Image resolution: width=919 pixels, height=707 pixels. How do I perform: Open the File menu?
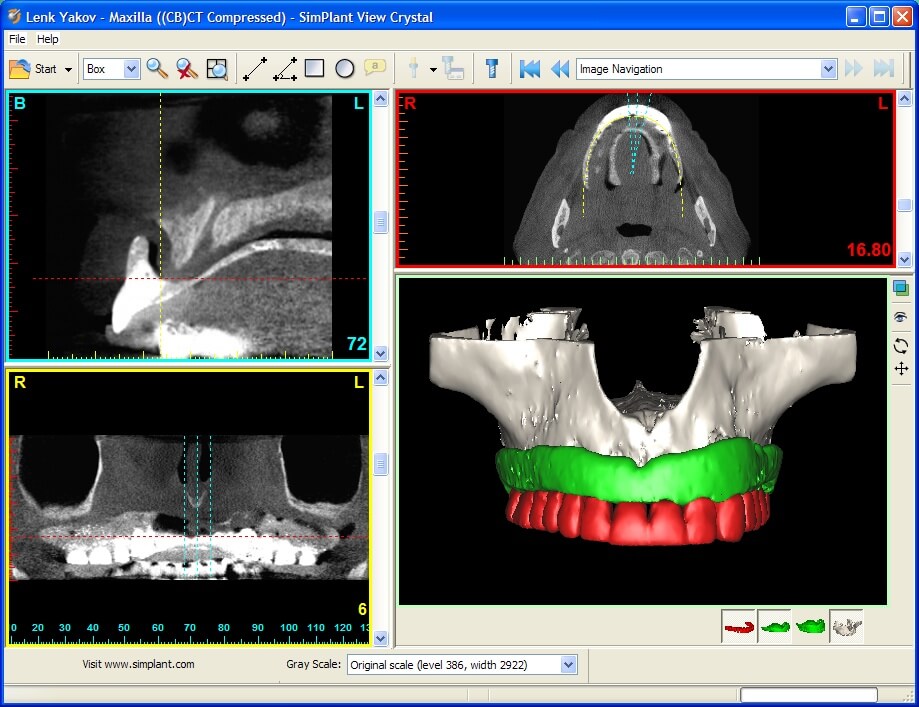[x=16, y=39]
